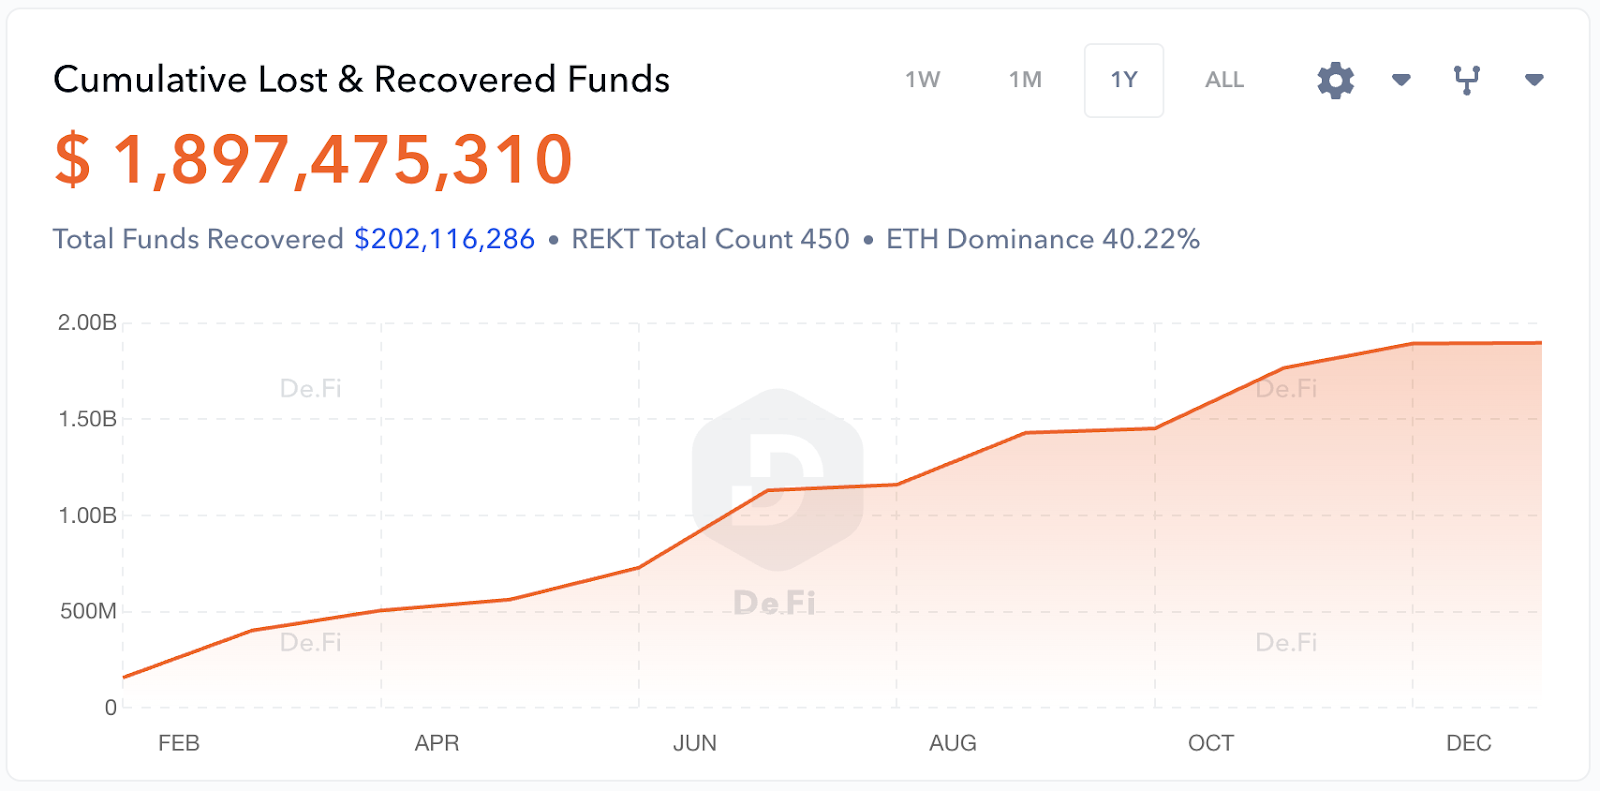The width and height of the screenshot is (1600, 791).
Task: Click the $202,116,286 recovered funds amount
Action: (x=444, y=239)
